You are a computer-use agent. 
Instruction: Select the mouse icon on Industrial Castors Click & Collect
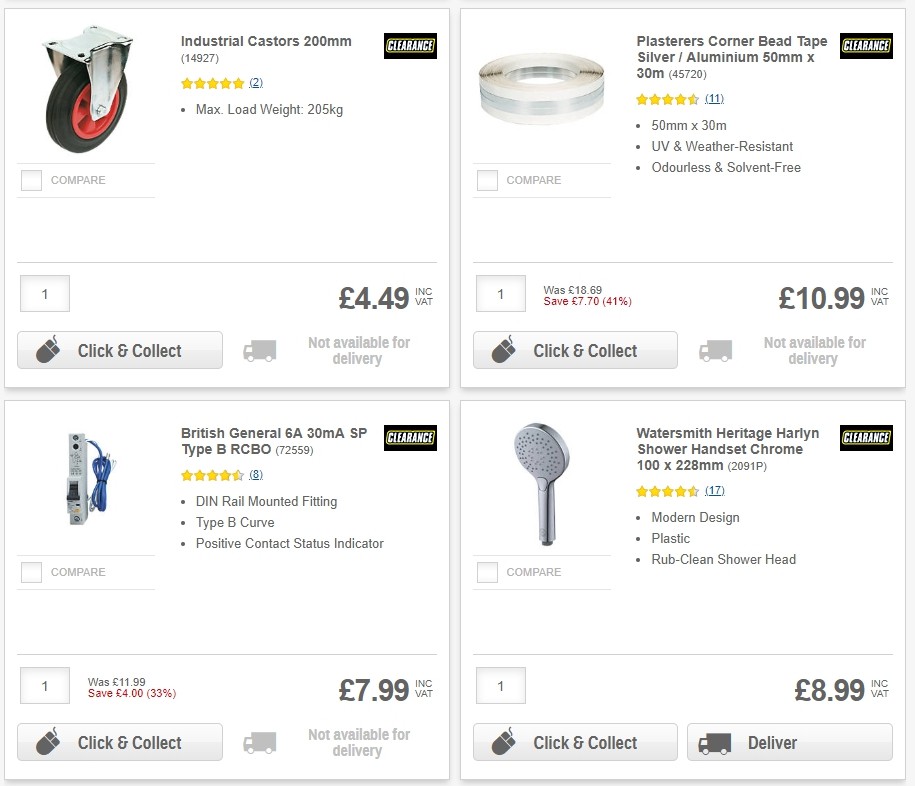click(x=49, y=350)
